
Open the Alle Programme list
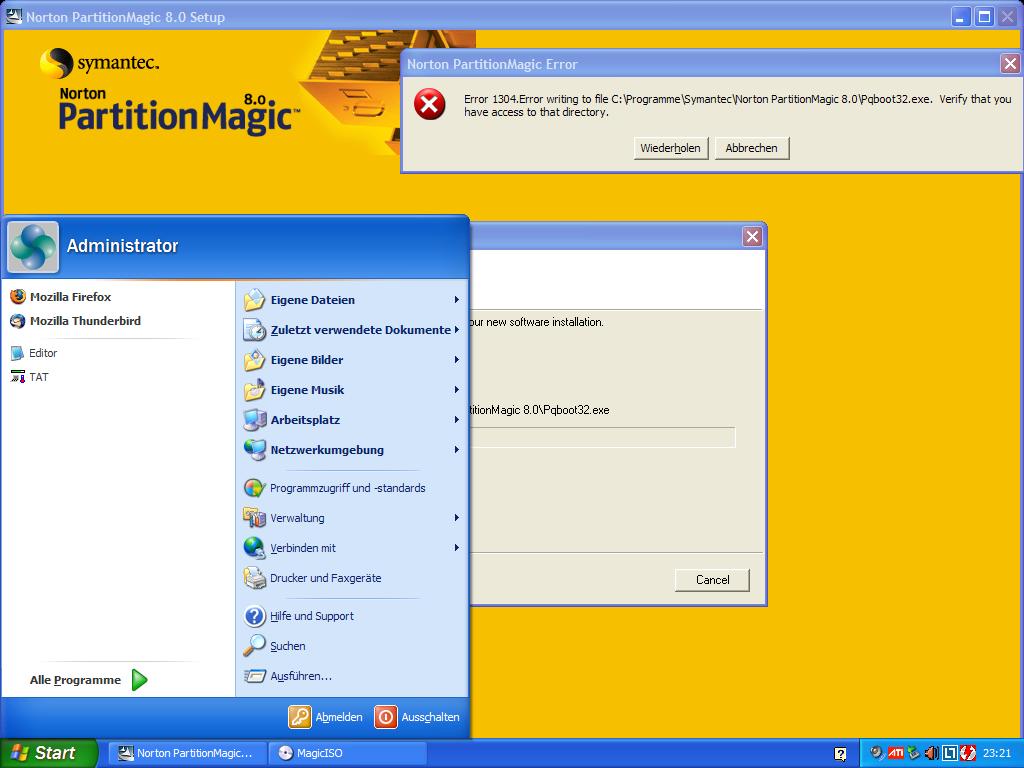[88, 680]
